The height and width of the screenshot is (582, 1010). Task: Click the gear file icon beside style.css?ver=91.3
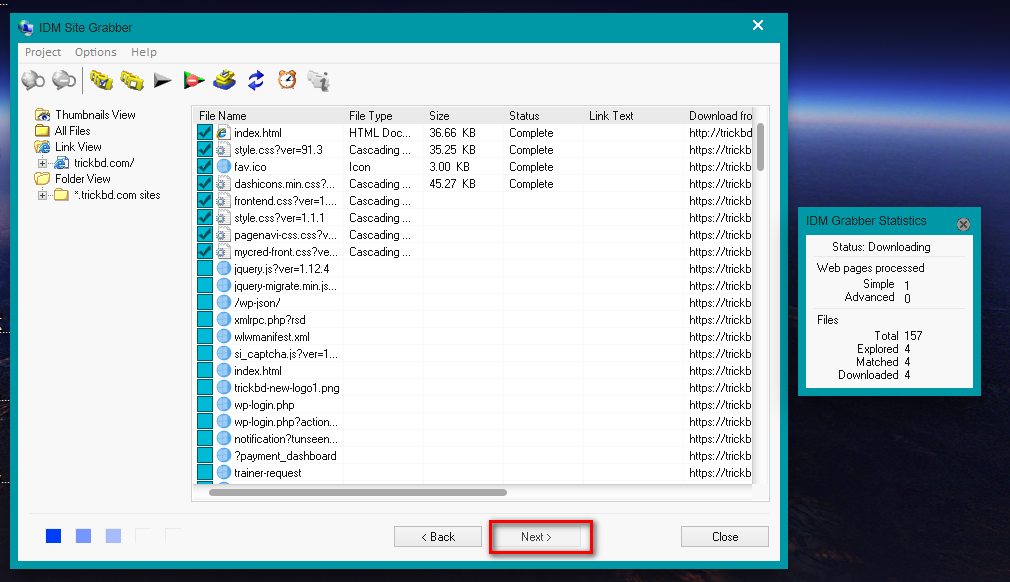(x=223, y=149)
